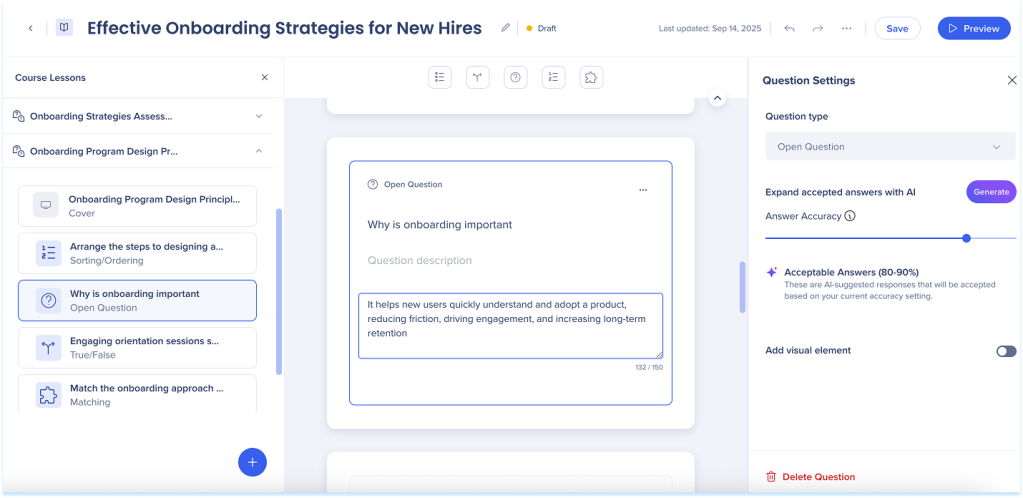
Task: Select the Arrange the steps Sorting/Ordering lesson
Action: (137, 253)
